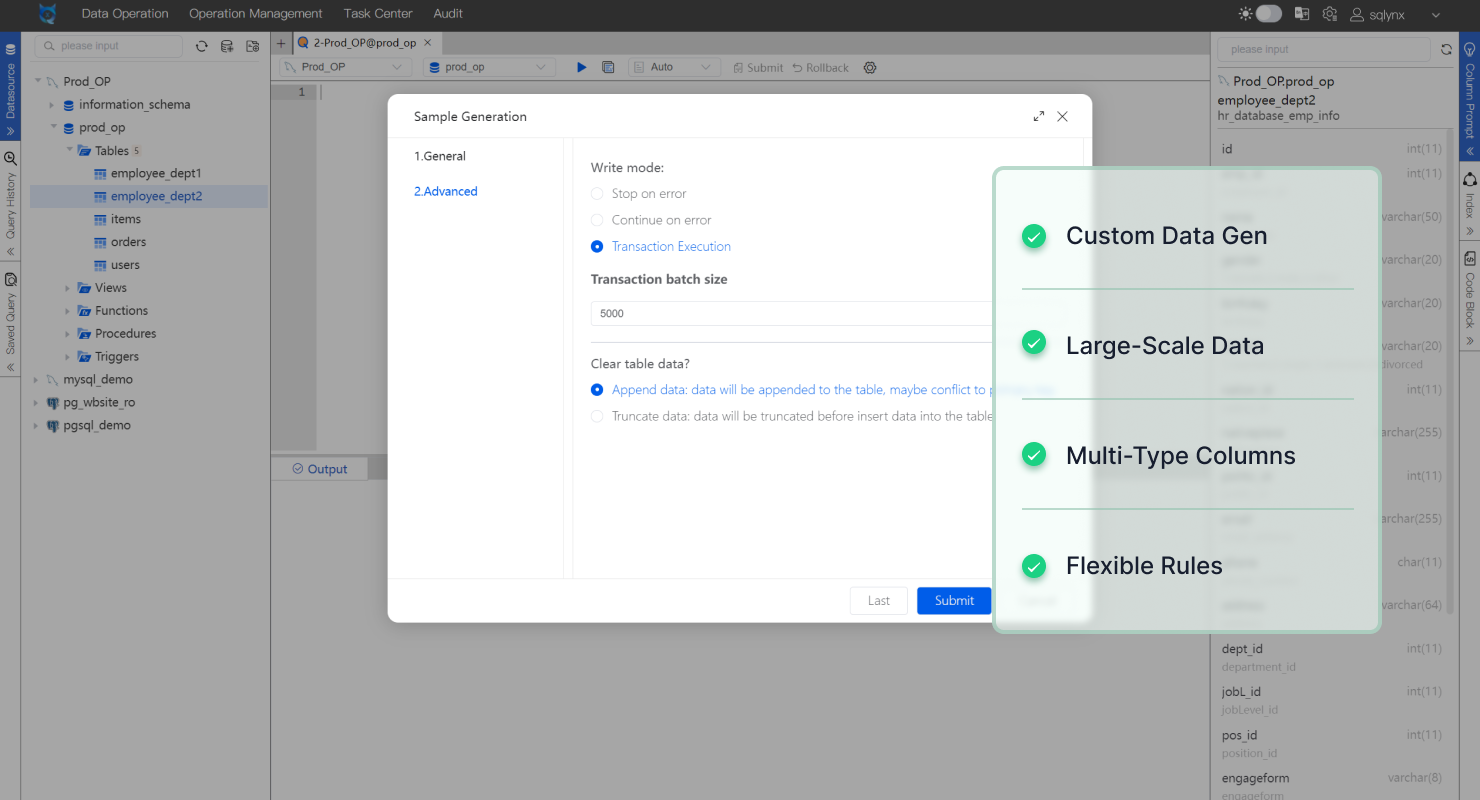Open the sqlynx user dropdown arrow
Screen dimensions: 1480x800
point(1436,15)
